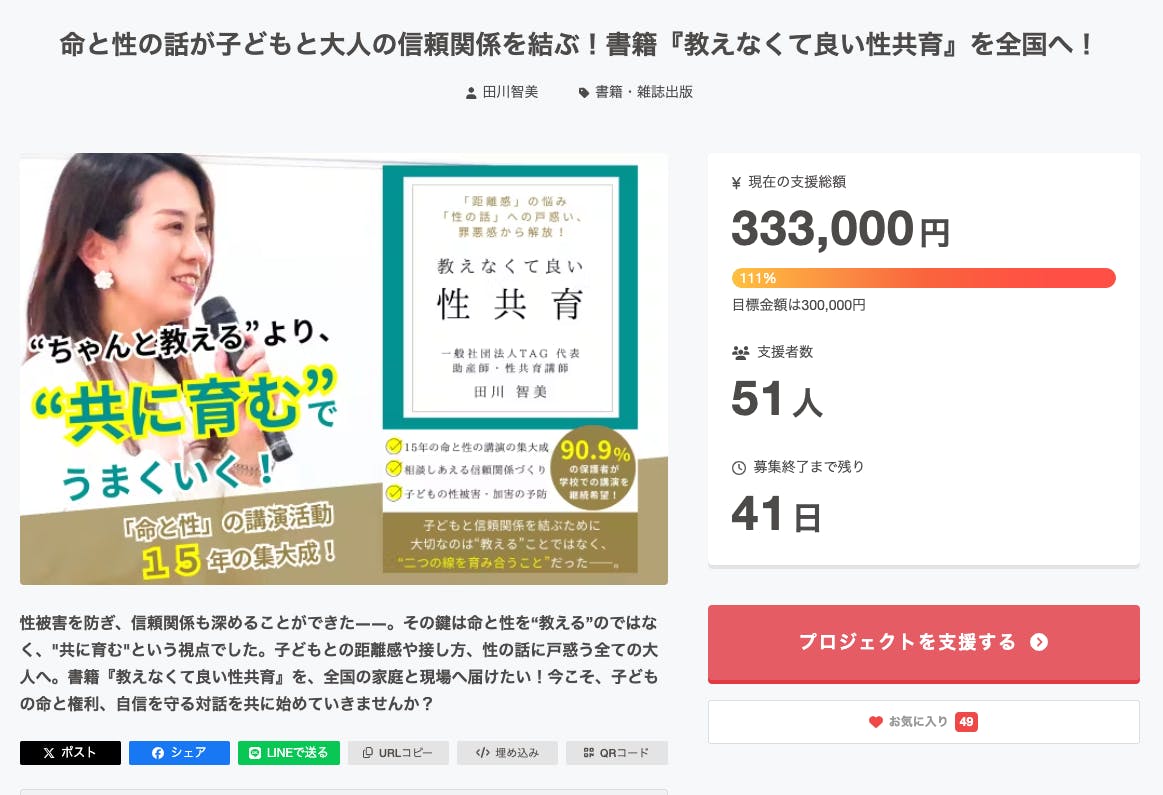Click the clock icon beside 募集終了まで残り

(x=739, y=467)
